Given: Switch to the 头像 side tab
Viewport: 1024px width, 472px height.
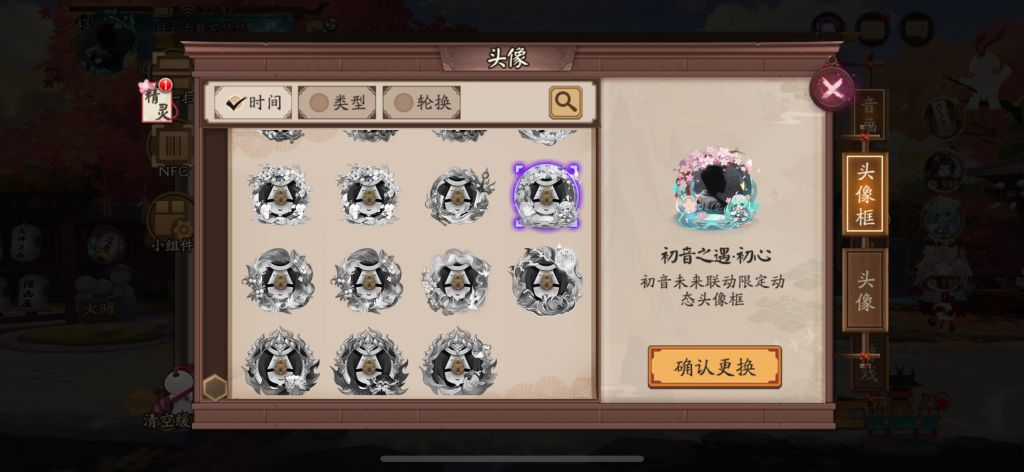Looking at the screenshot, I should point(865,291).
